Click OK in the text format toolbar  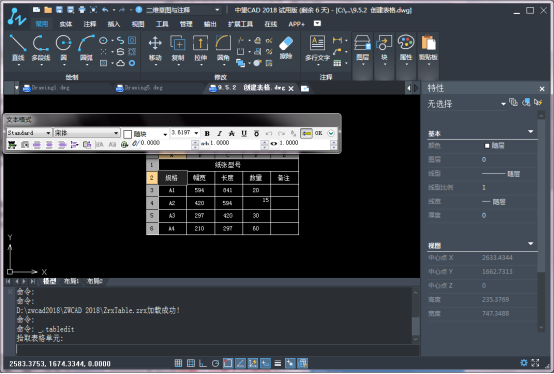[x=318, y=133]
